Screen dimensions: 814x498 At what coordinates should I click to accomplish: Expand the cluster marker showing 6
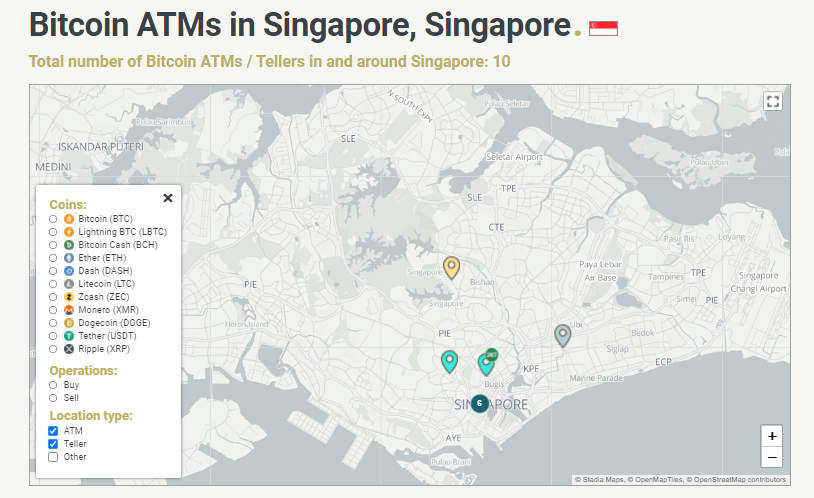click(480, 403)
